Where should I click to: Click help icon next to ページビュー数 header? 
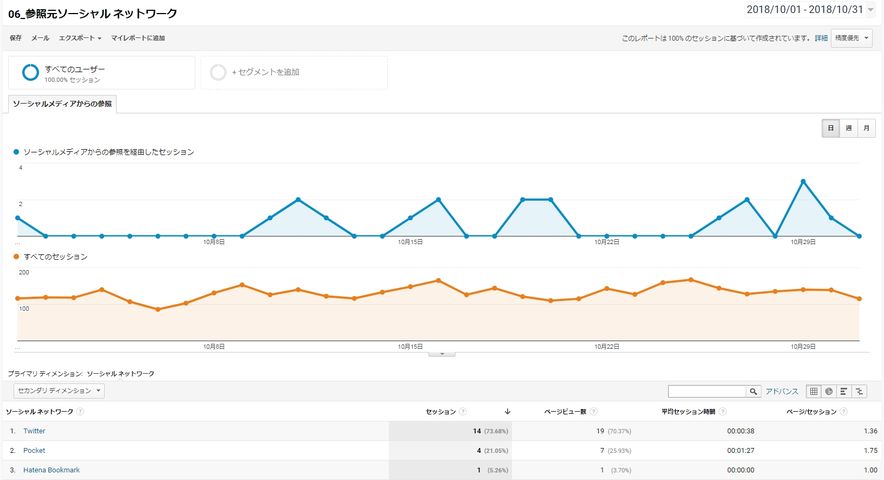(594, 412)
